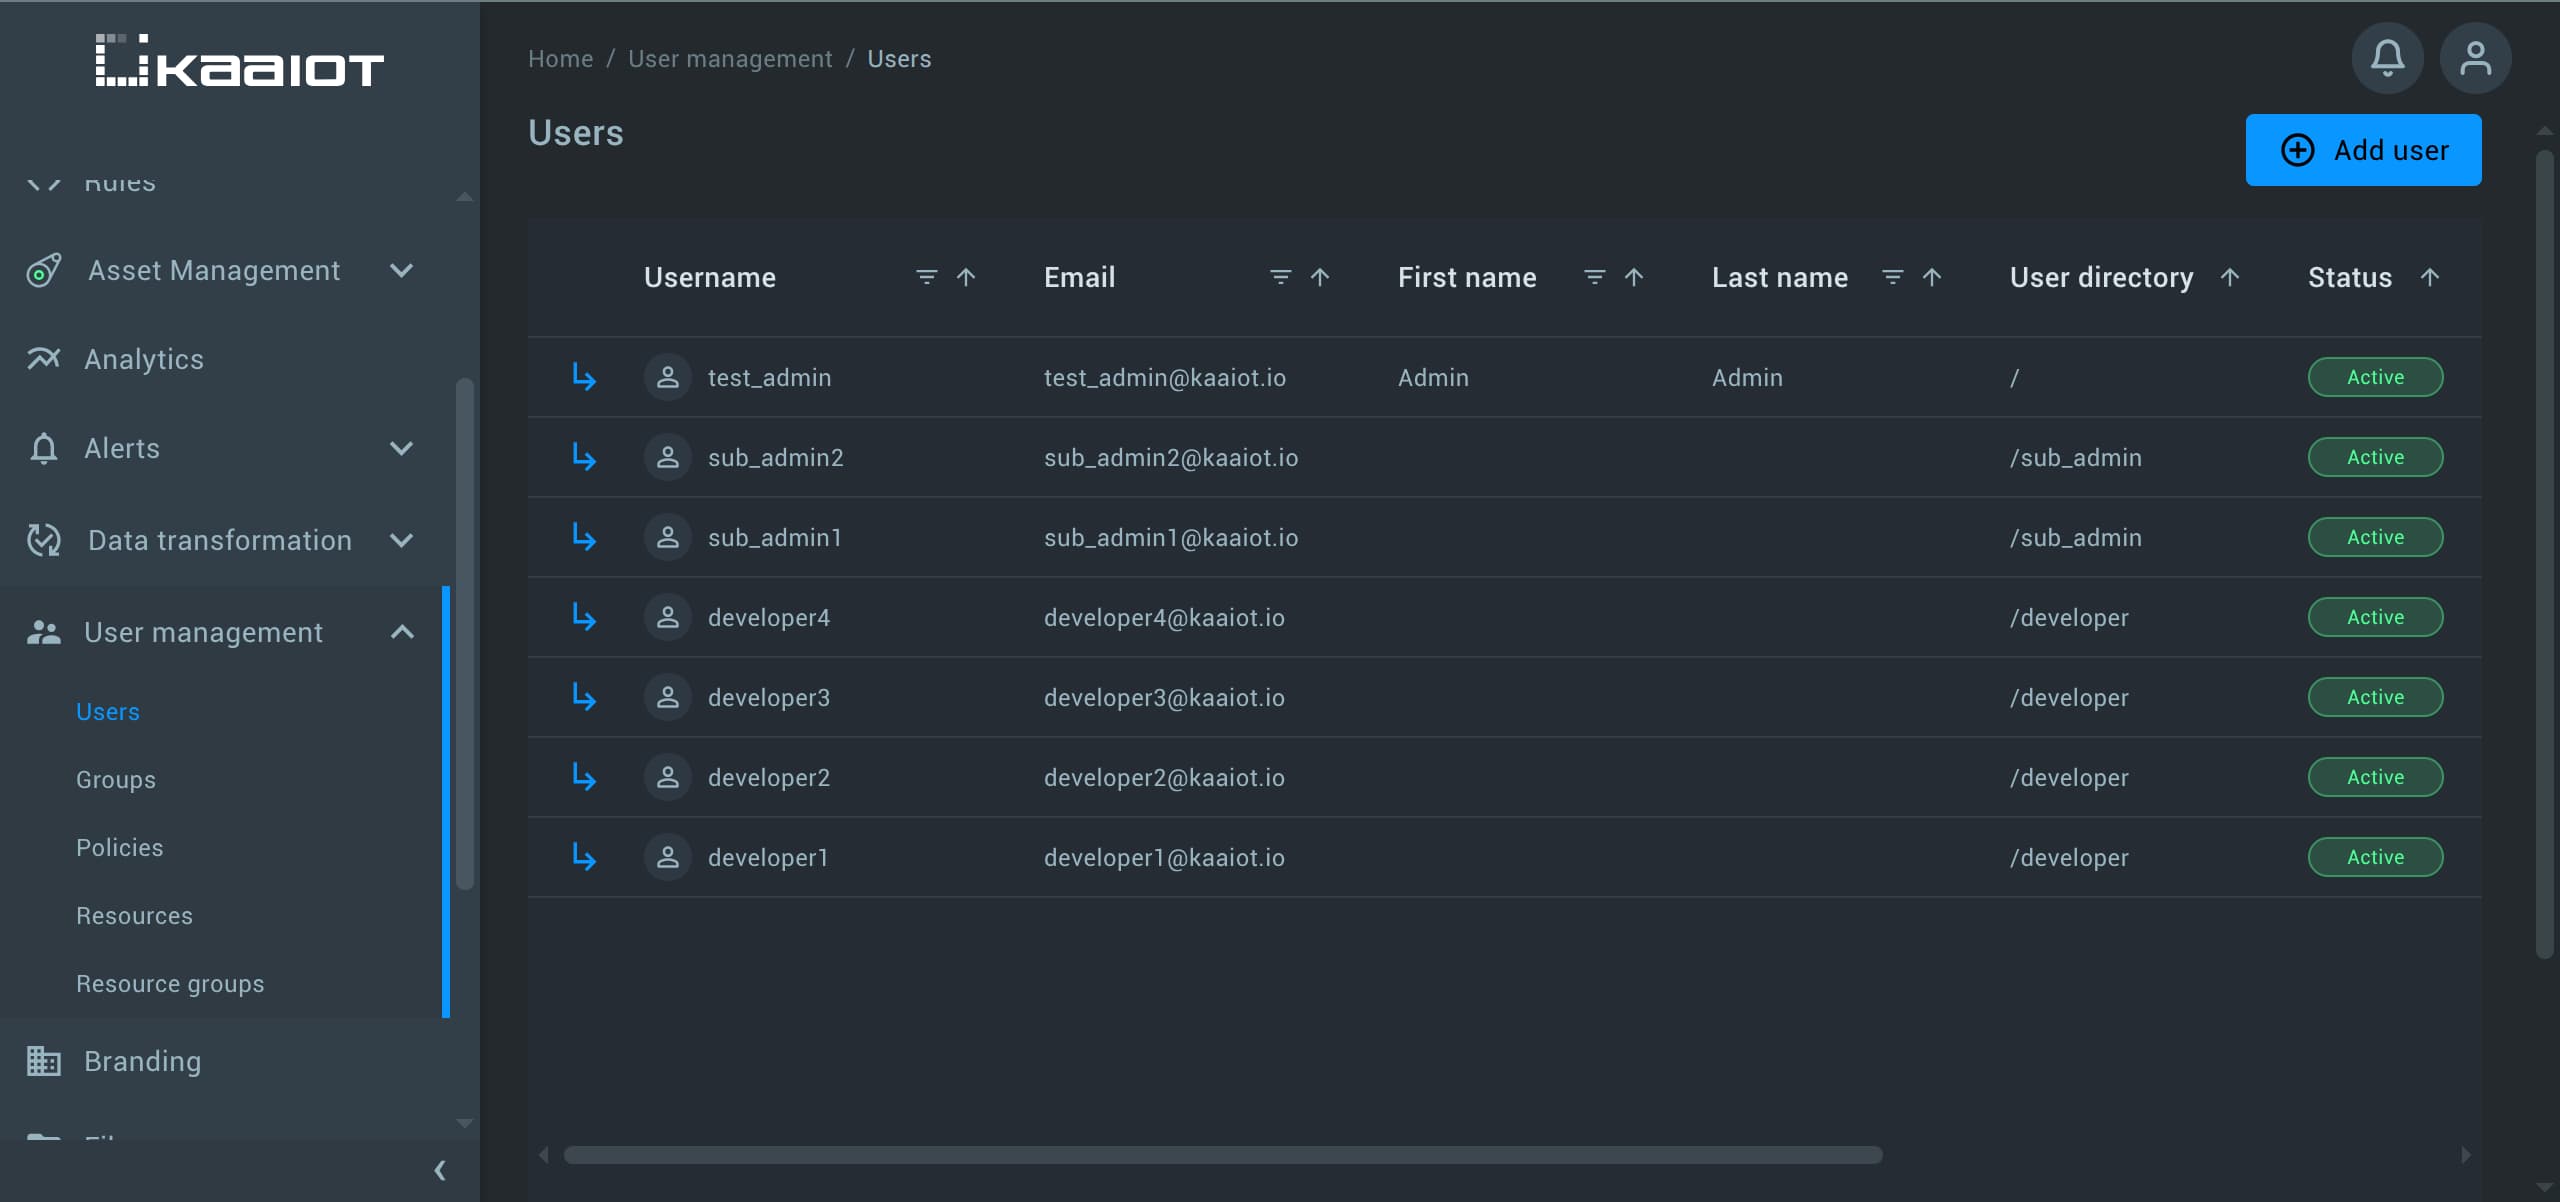The width and height of the screenshot is (2560, 1202).
Task: Select Groups in the sidebar menu
Action: [115, 779]
